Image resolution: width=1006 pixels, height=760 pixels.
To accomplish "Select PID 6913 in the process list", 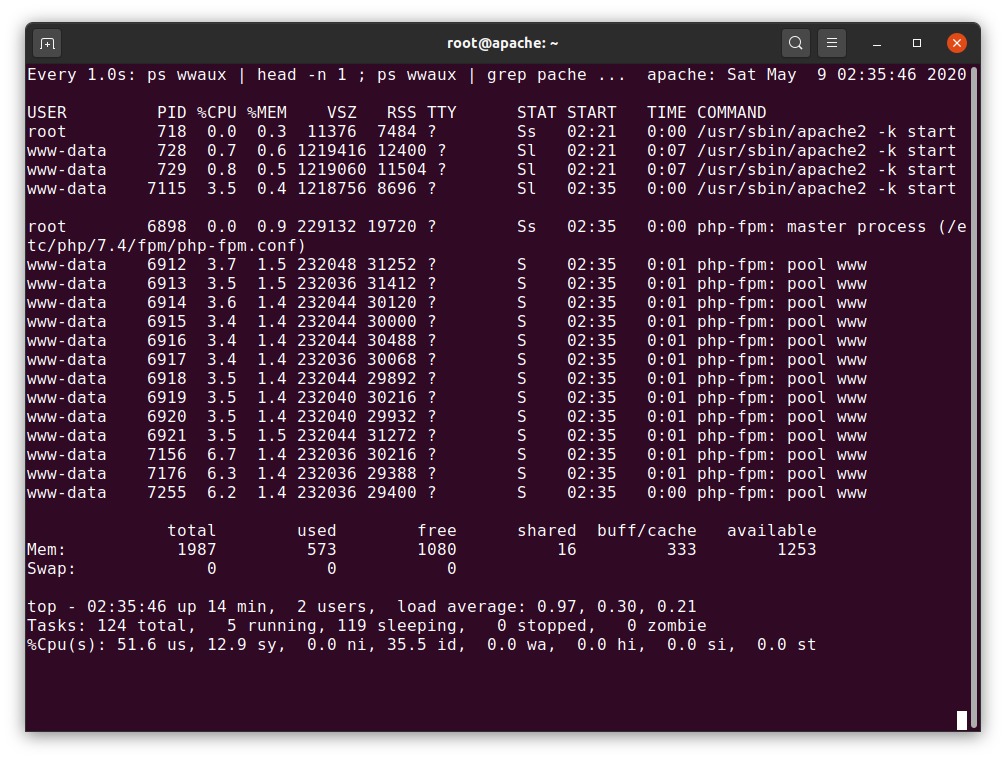I will coord(167,283).
